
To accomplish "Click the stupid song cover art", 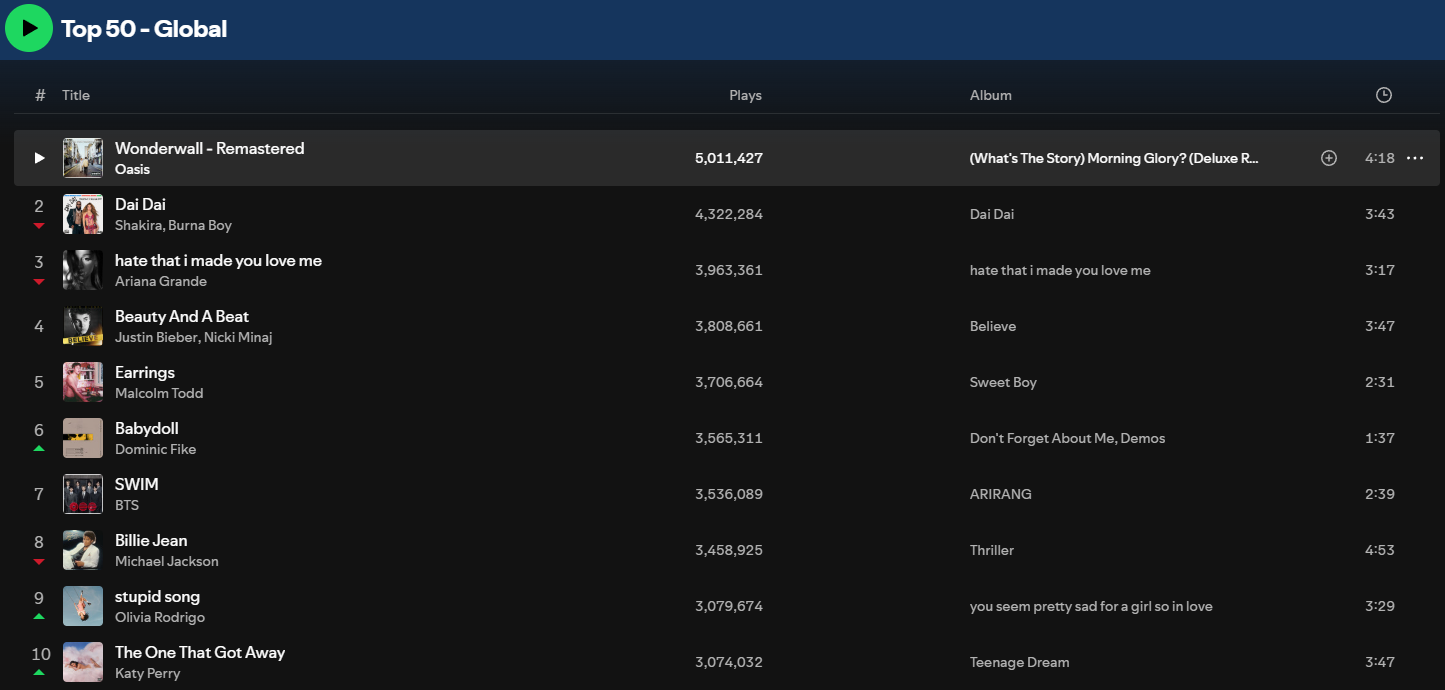I will (x=83, y=606).
